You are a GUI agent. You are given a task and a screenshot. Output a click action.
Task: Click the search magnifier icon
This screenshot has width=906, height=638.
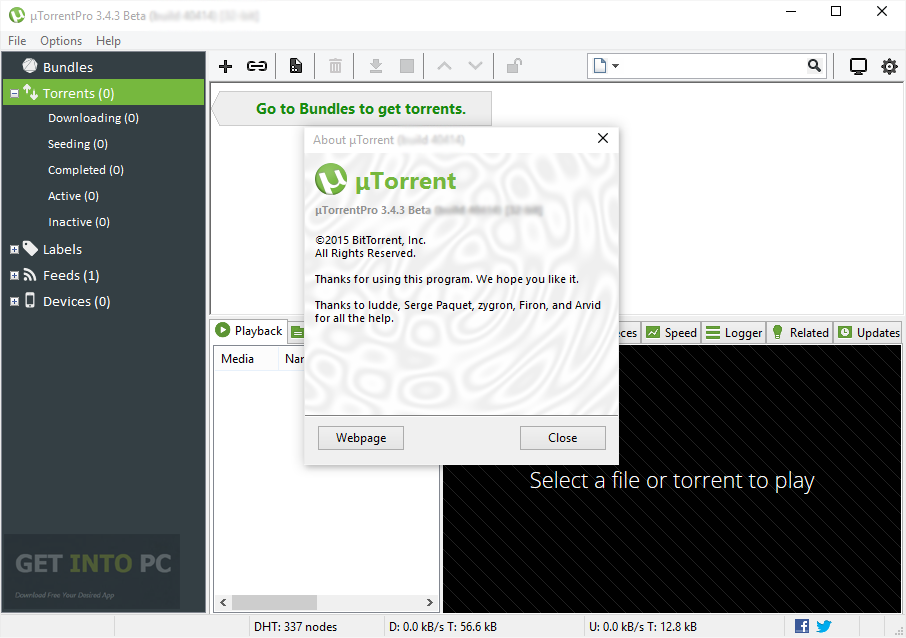coord(814,66)
